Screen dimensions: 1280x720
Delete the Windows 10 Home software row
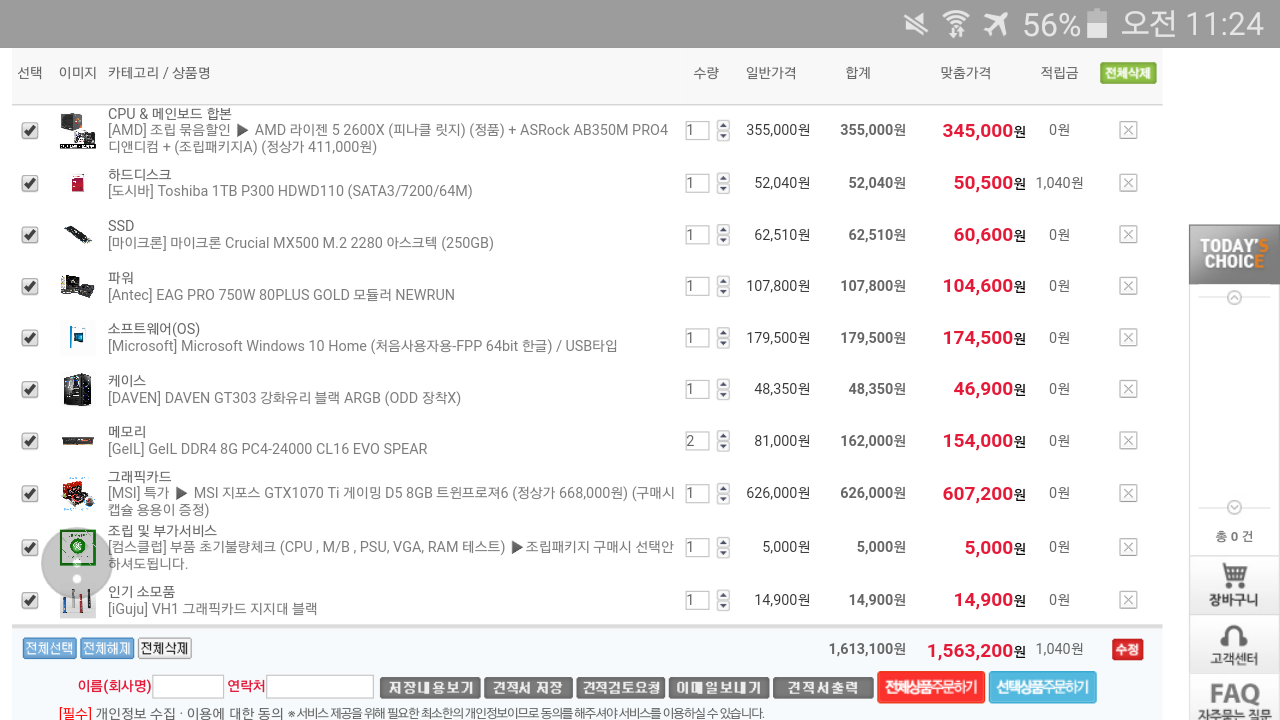pos(1128,338)
